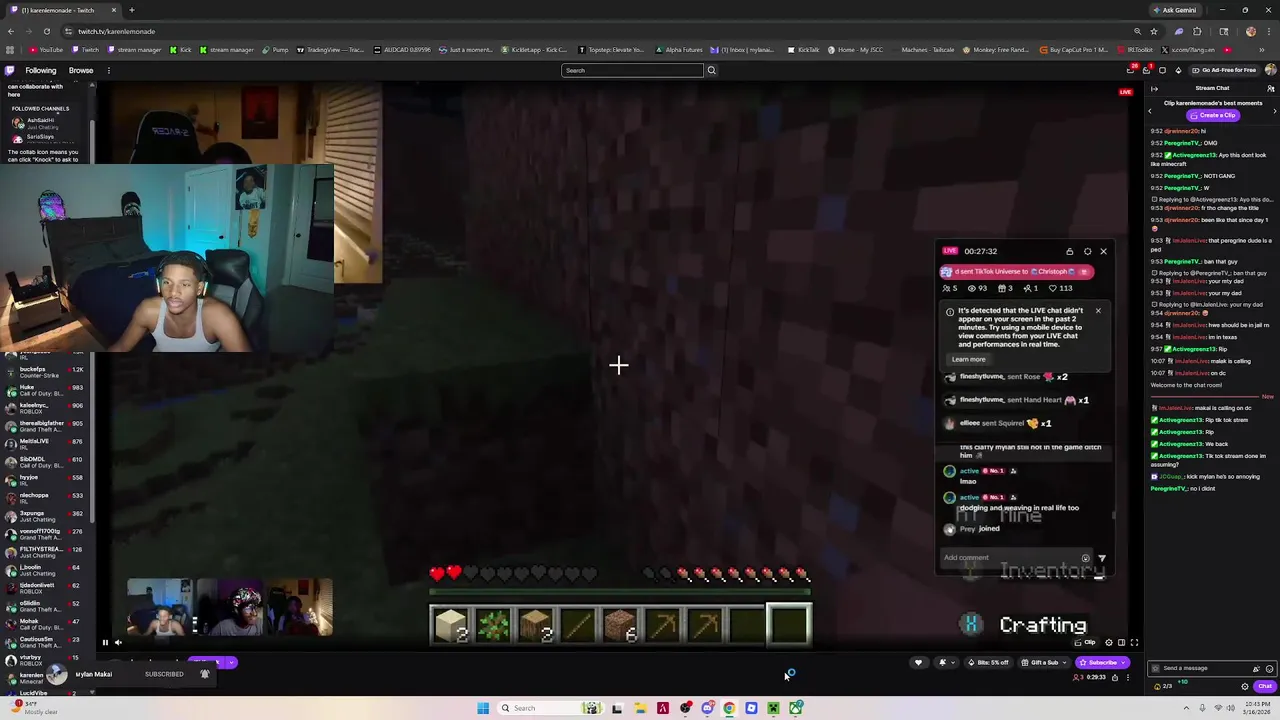Open Kick bookmark in bookmarks bar
This screenshot has height=720, width=1280.
pos(180,50)
